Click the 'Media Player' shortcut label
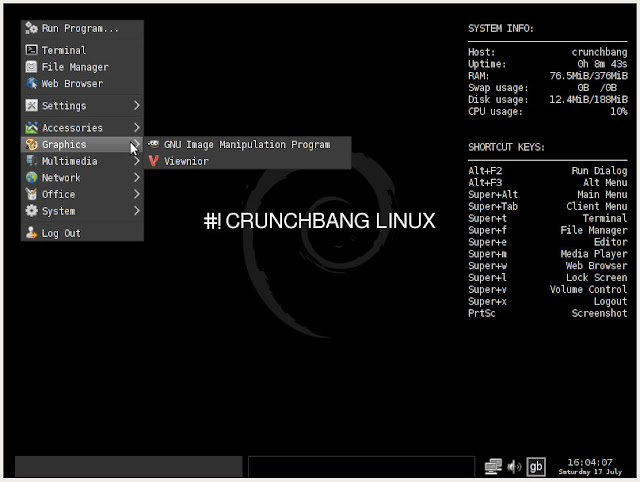The width and height of the screenshot is (640, 482). pyautogui.click(x=593, y=253)
